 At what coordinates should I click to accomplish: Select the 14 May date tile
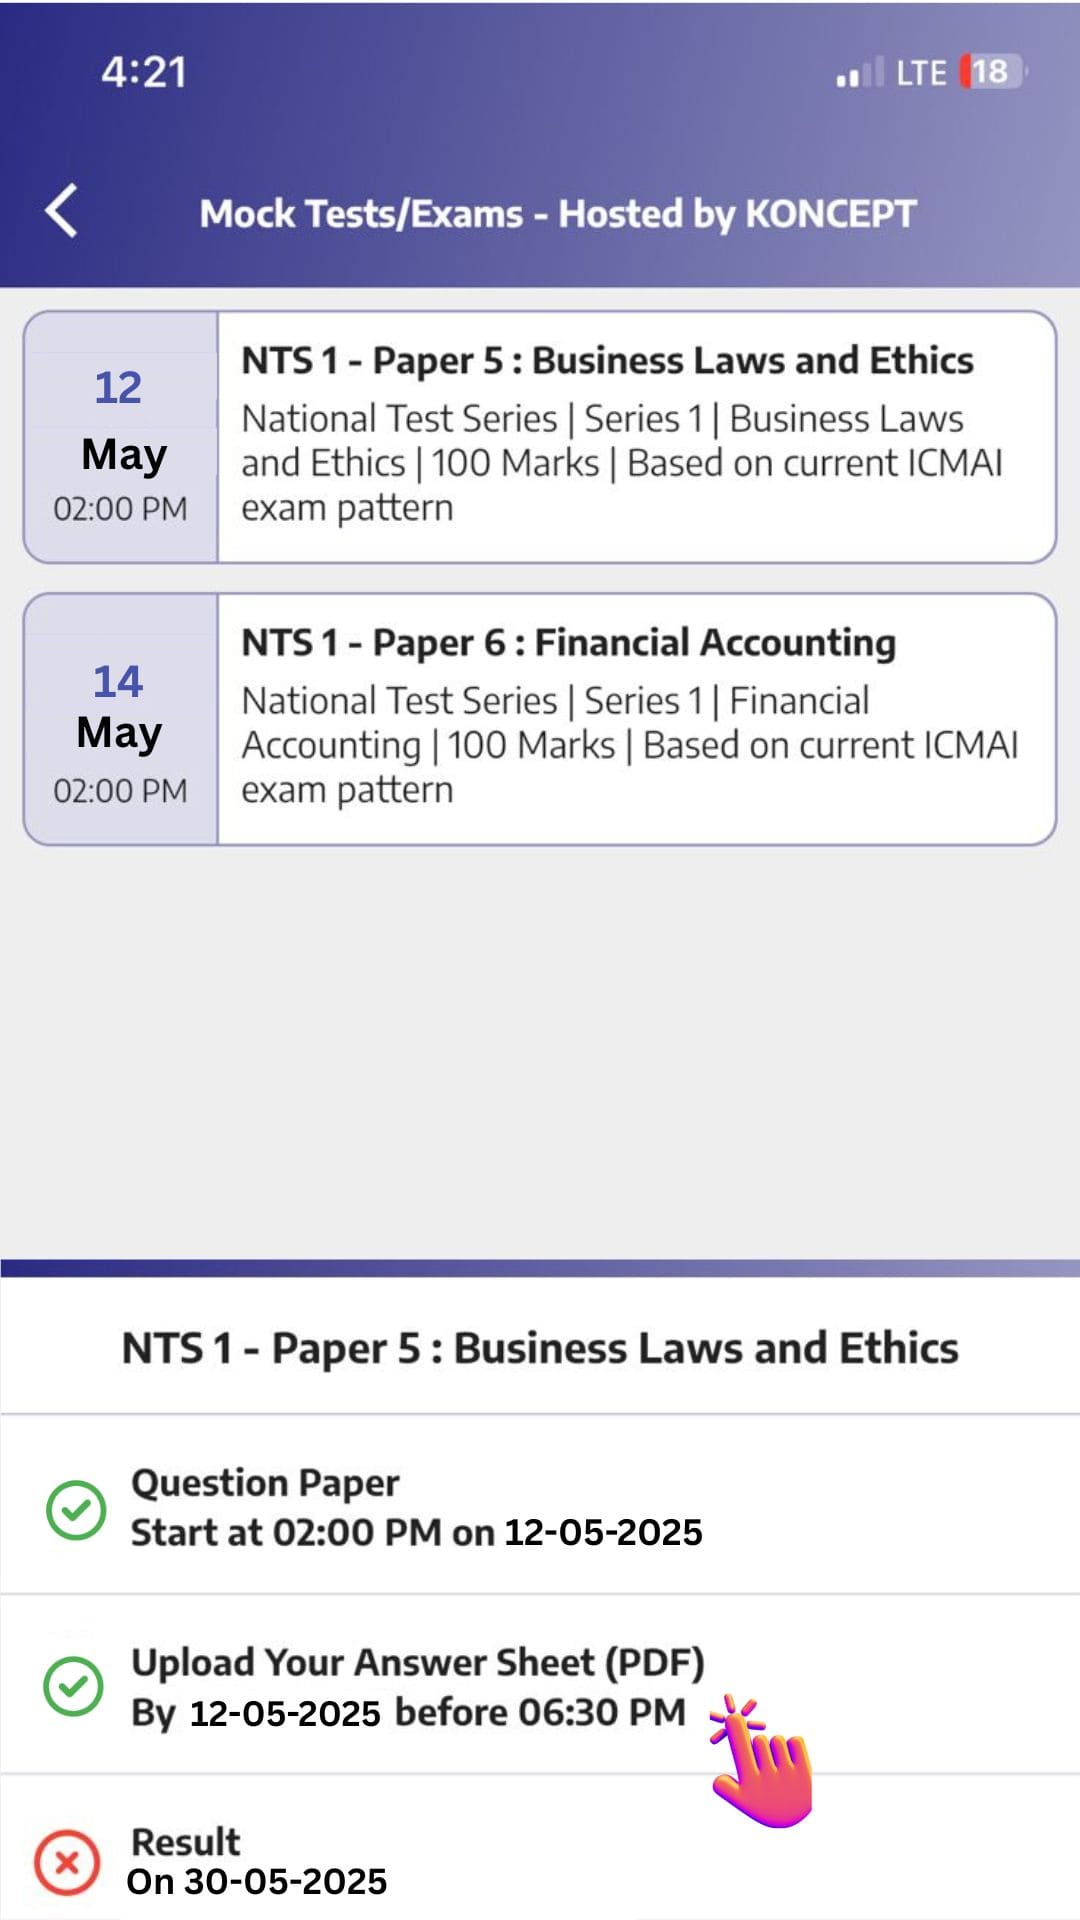pyautogui.click(x=121, y=720)
